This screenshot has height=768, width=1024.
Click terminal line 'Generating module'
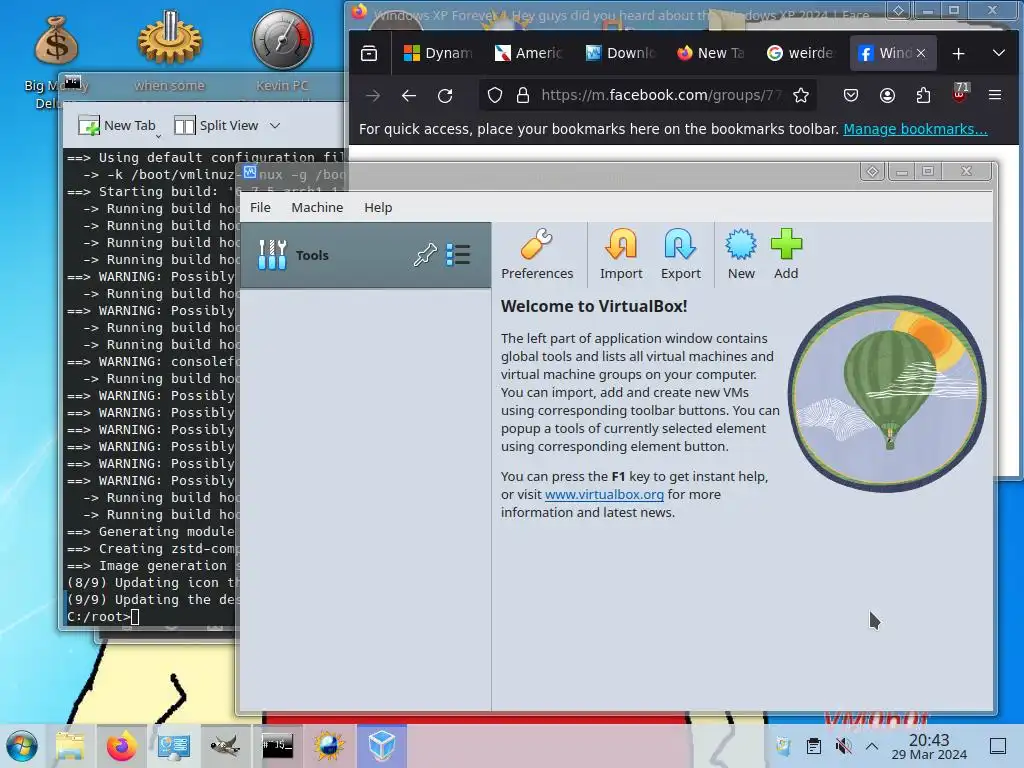tap(153, 532)
